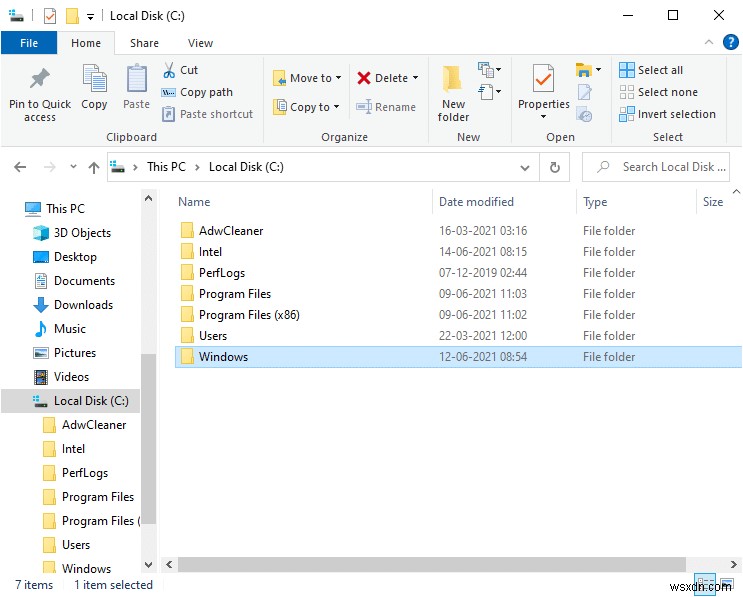Open the Easy access dropdown icon
This screenshot has height=597, width=743.
coord(489,91)
